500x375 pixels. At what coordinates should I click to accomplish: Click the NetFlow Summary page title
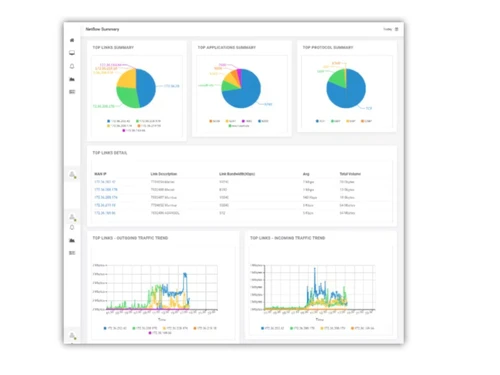pos(102,29)
